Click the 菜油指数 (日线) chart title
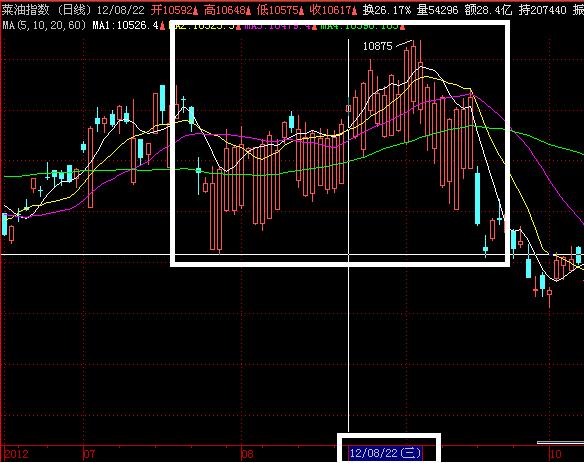The width and height of the screenshot is (584, 463). click(47, 10)
